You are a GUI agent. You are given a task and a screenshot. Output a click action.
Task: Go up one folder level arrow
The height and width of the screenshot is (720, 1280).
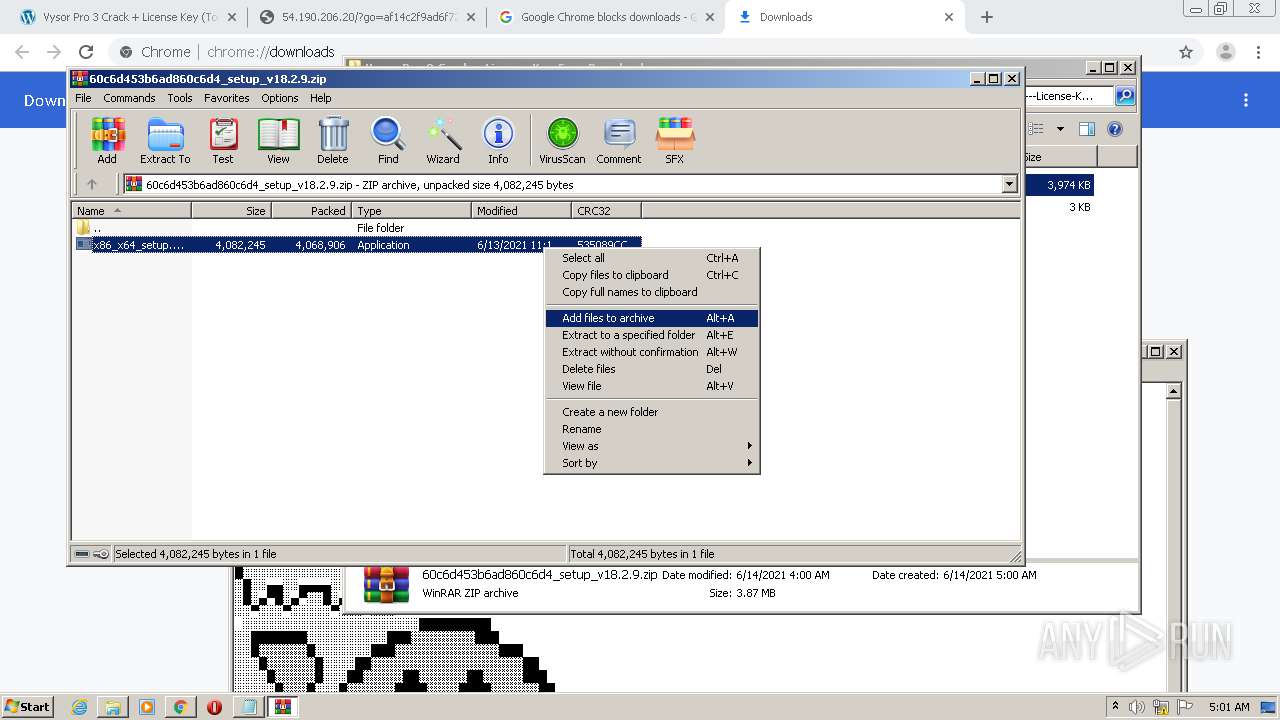[x=92, y=184]
